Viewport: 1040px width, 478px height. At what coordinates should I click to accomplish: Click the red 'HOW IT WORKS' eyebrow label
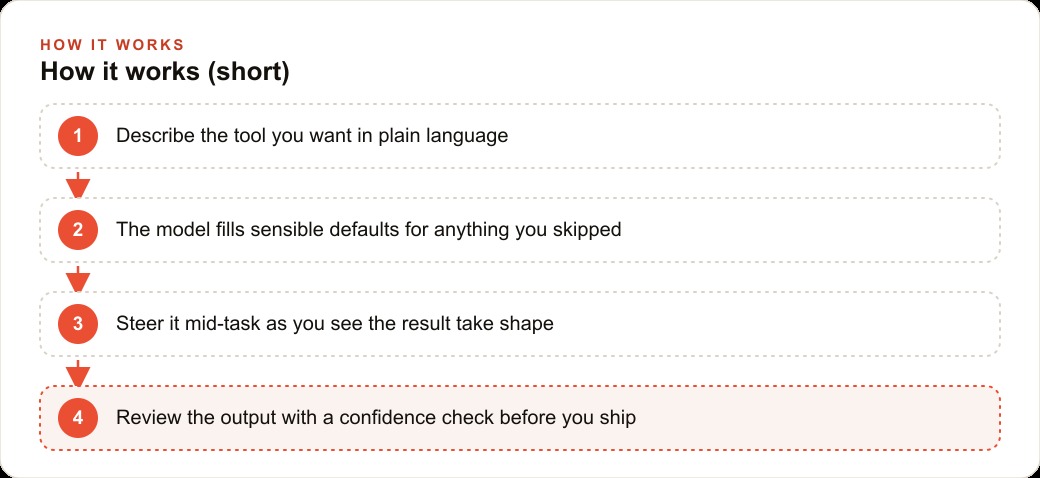click(x=112, y=45)
